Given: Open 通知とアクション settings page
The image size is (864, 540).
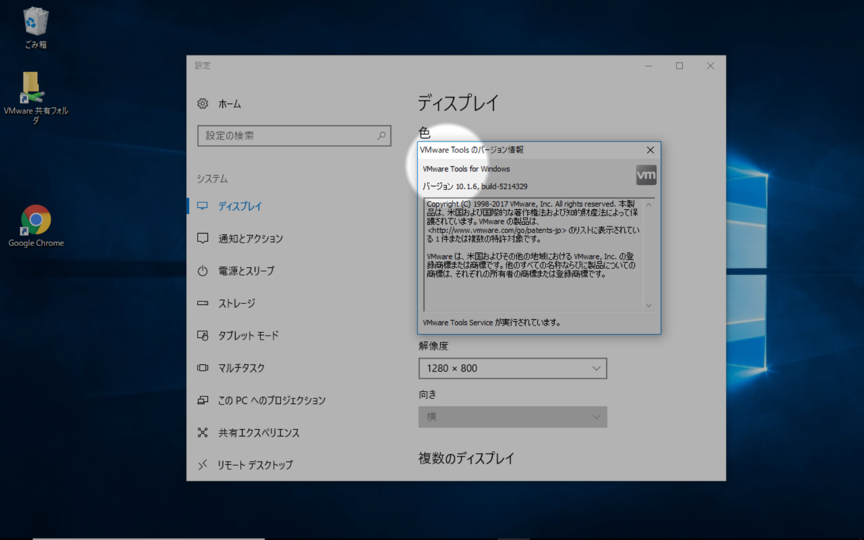Looking at the screenshot, I should click(251, 239).
